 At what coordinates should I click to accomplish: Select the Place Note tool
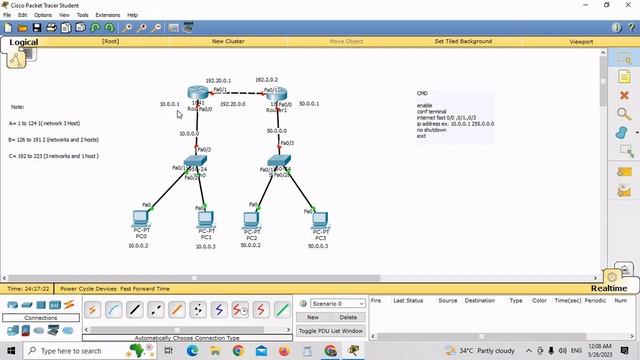(624, 77)
